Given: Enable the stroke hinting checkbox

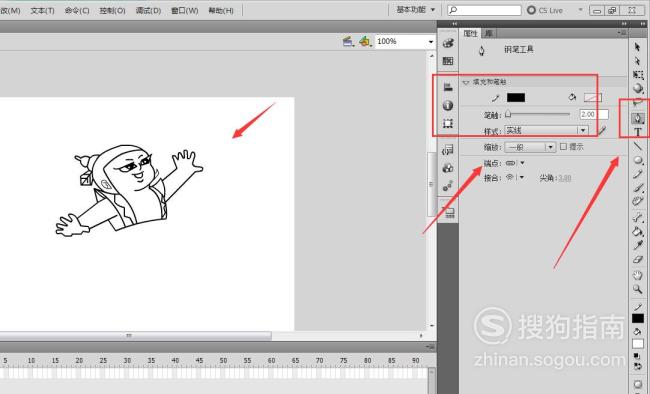Looking at the screenshot, I should pyautogui.click(x=563, y=146).
